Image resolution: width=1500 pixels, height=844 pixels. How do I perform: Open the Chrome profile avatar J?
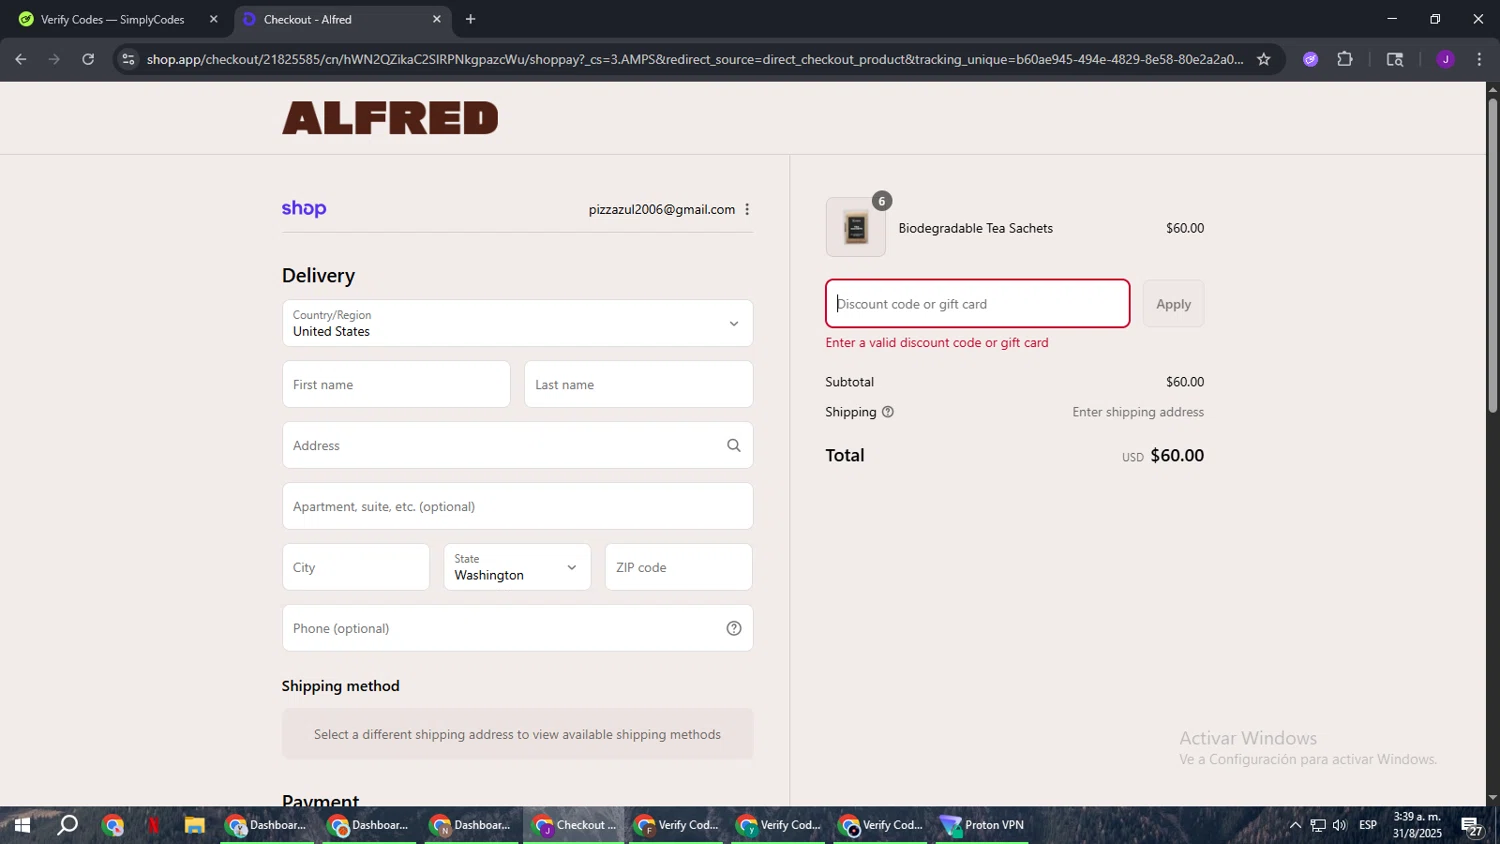(x=1445, y=59)
